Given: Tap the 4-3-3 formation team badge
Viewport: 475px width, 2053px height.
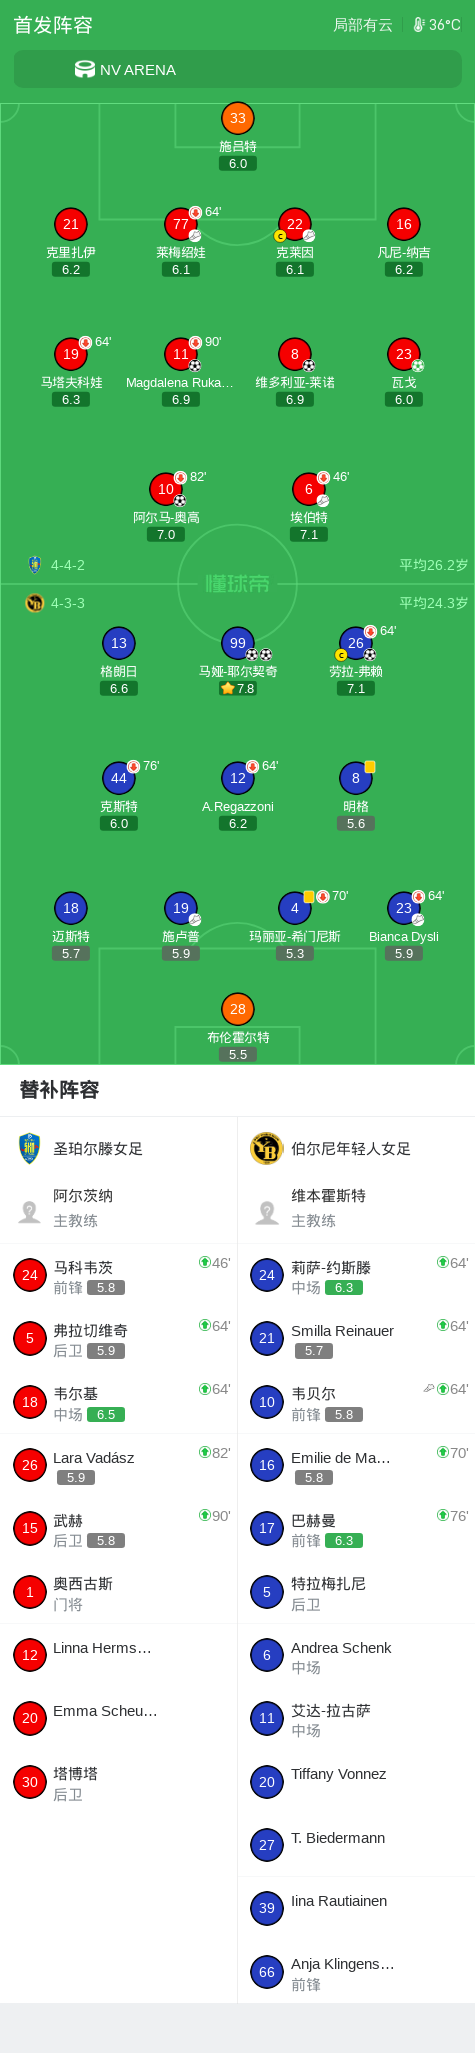Looking at the screenshot, I should click(x=35, y=603).
